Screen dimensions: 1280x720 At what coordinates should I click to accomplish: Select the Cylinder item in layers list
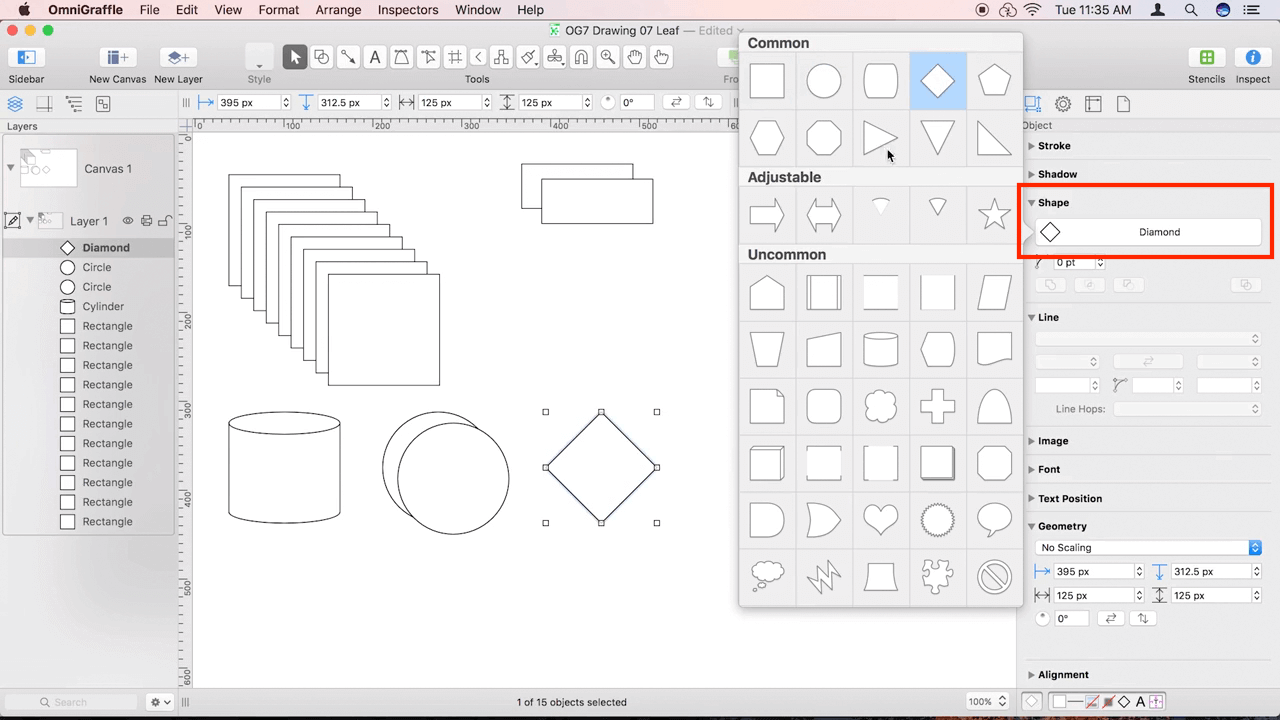pos(103,307)
